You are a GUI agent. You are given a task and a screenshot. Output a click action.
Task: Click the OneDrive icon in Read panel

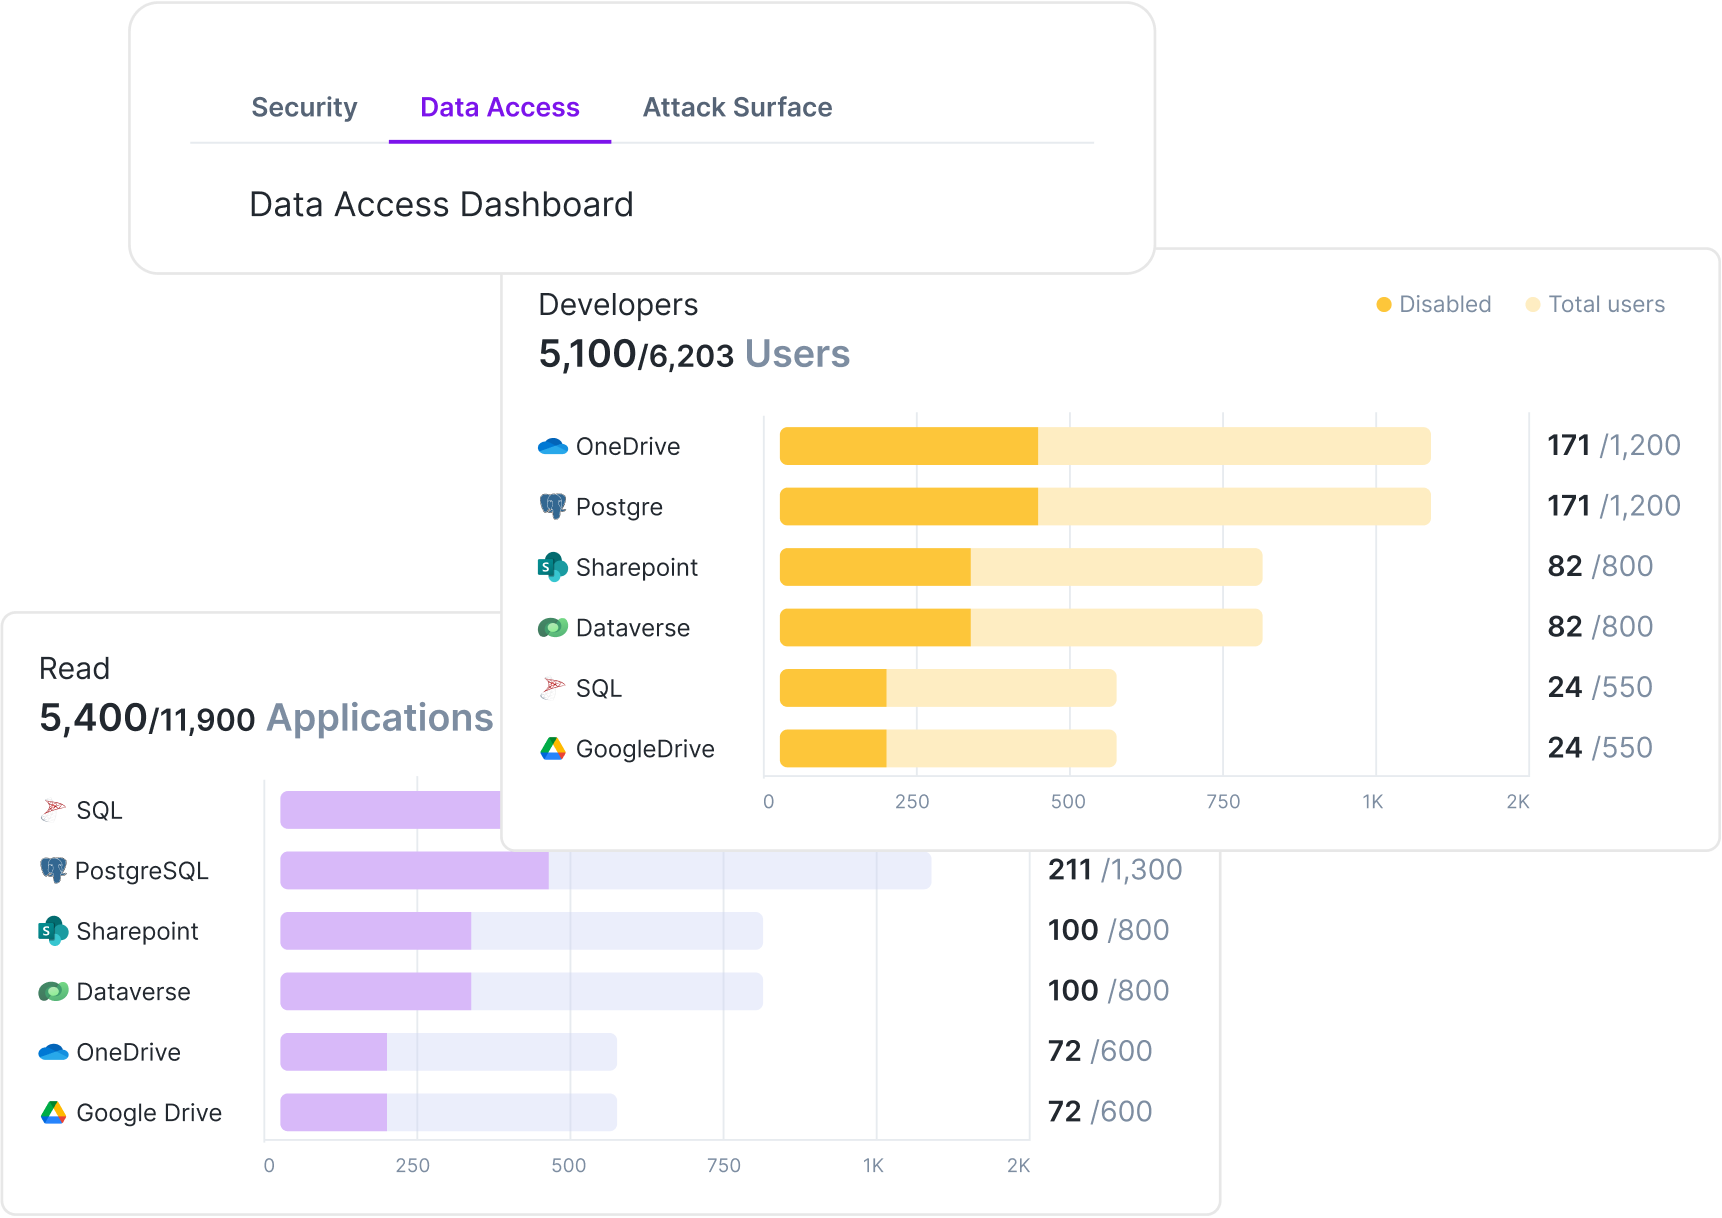click(x=53, y=1052)
